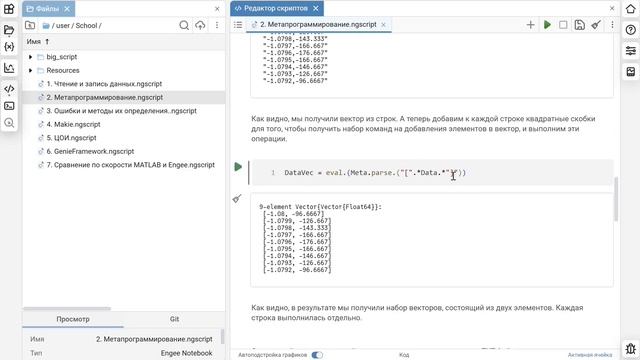Open file 3. Ошибки и методы их определения

pyautogui.click(x=121, y=111)
